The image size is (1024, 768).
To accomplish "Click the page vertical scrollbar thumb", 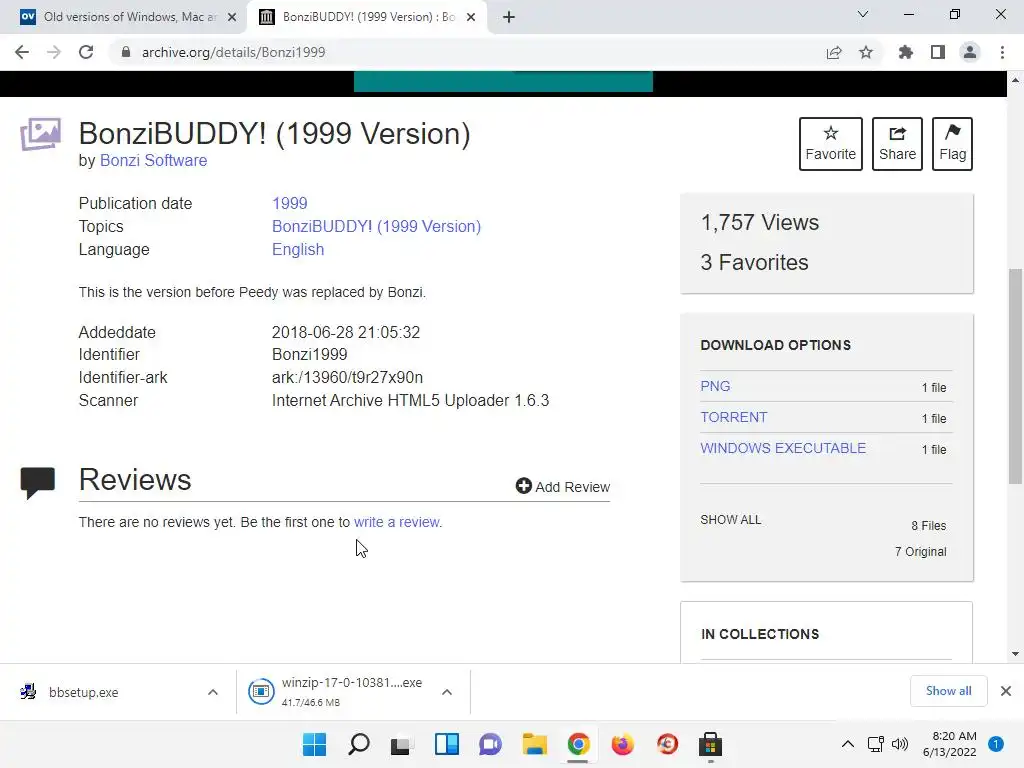I will click(1015, 376).
